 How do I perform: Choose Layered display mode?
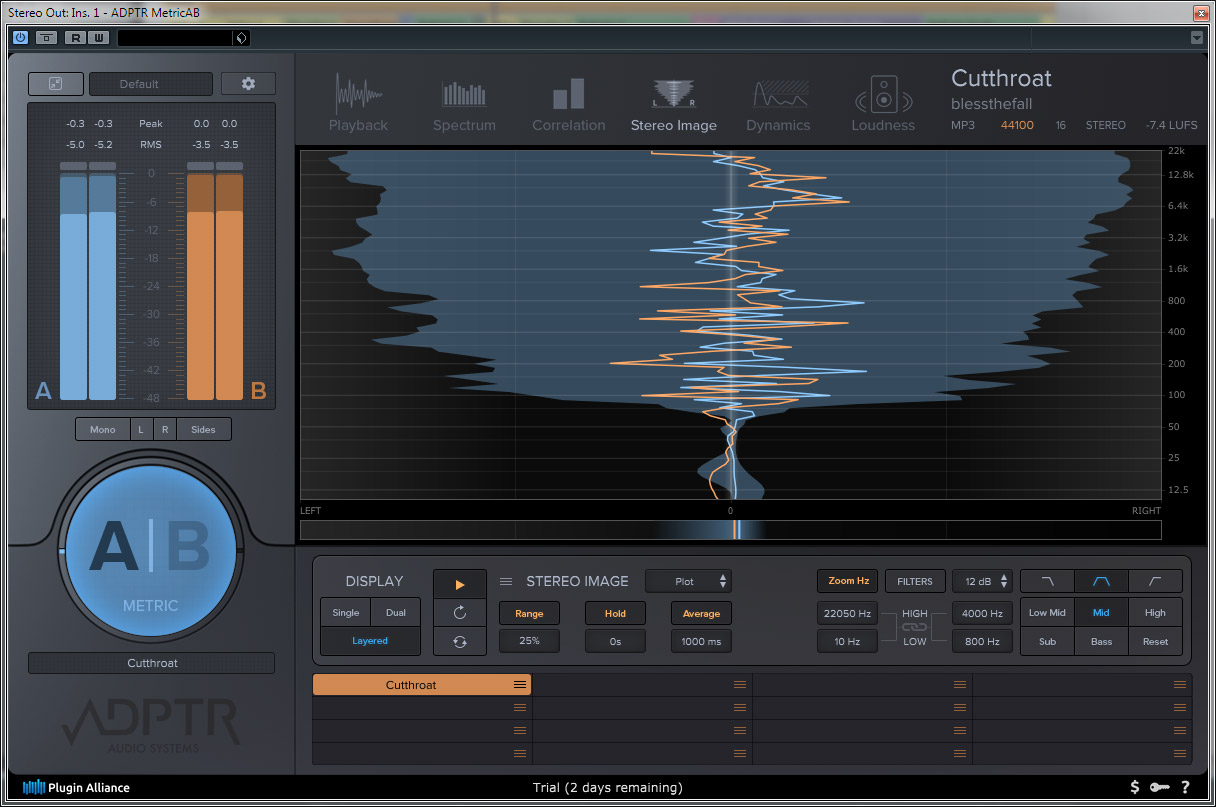(370, 641)
